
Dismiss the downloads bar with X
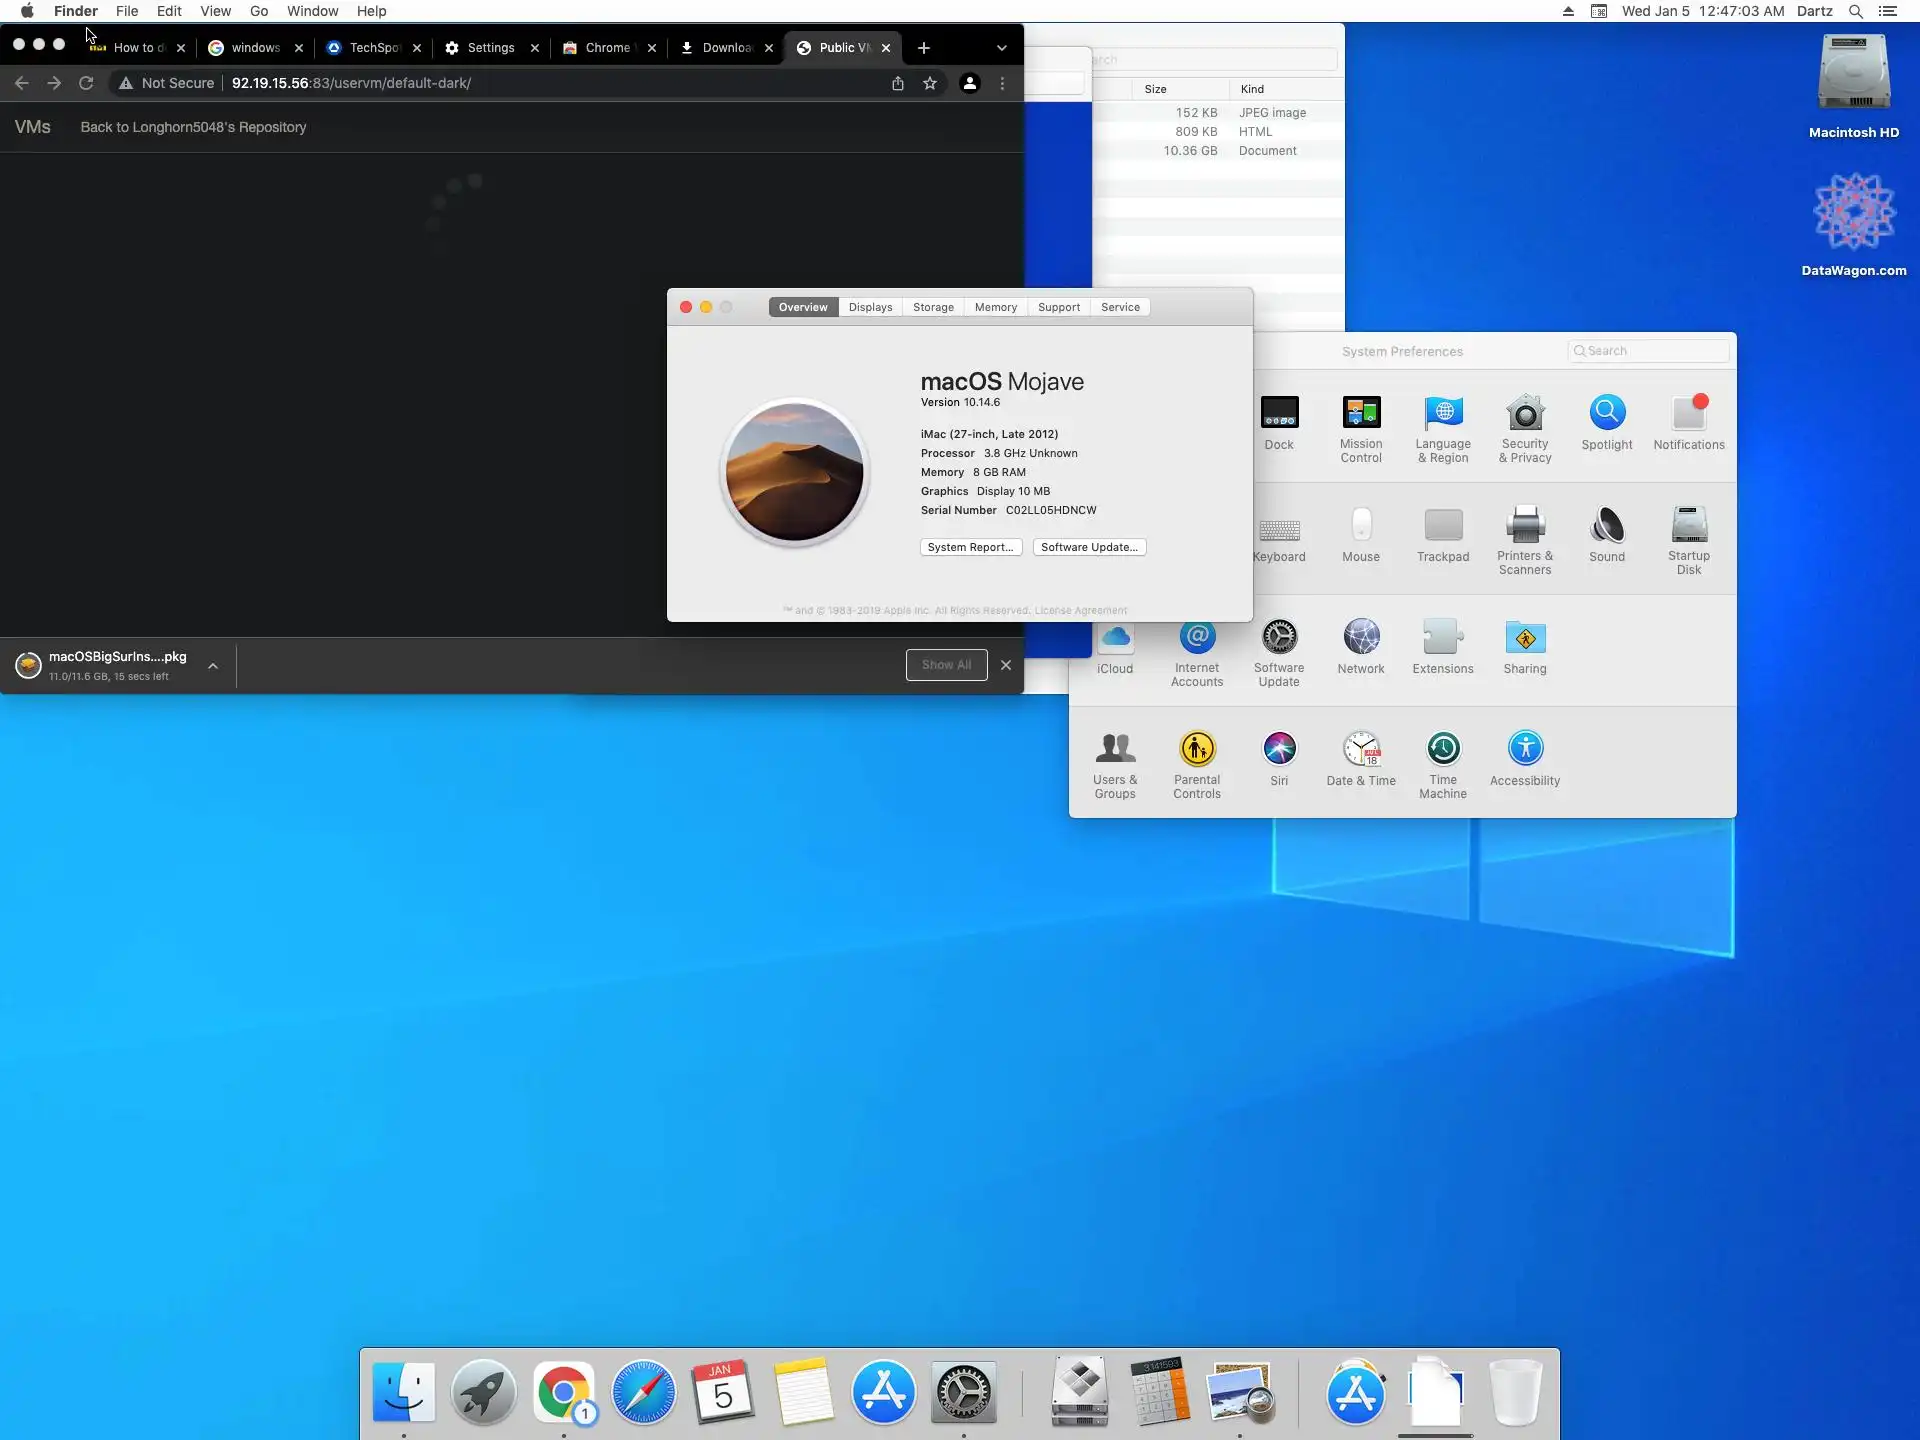coord(1006,665)
